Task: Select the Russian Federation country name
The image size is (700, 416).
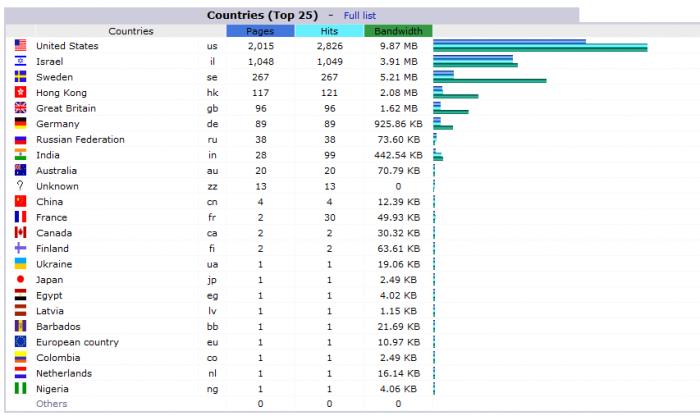Action: 80,140
